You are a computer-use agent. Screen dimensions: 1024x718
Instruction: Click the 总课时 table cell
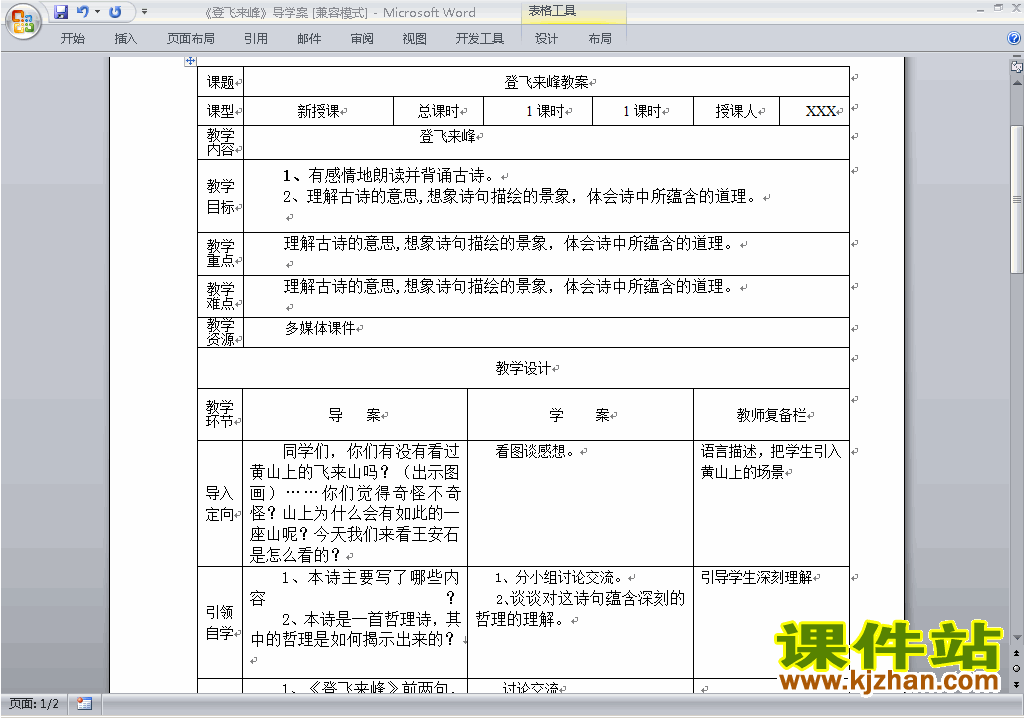tap(438, 111)
